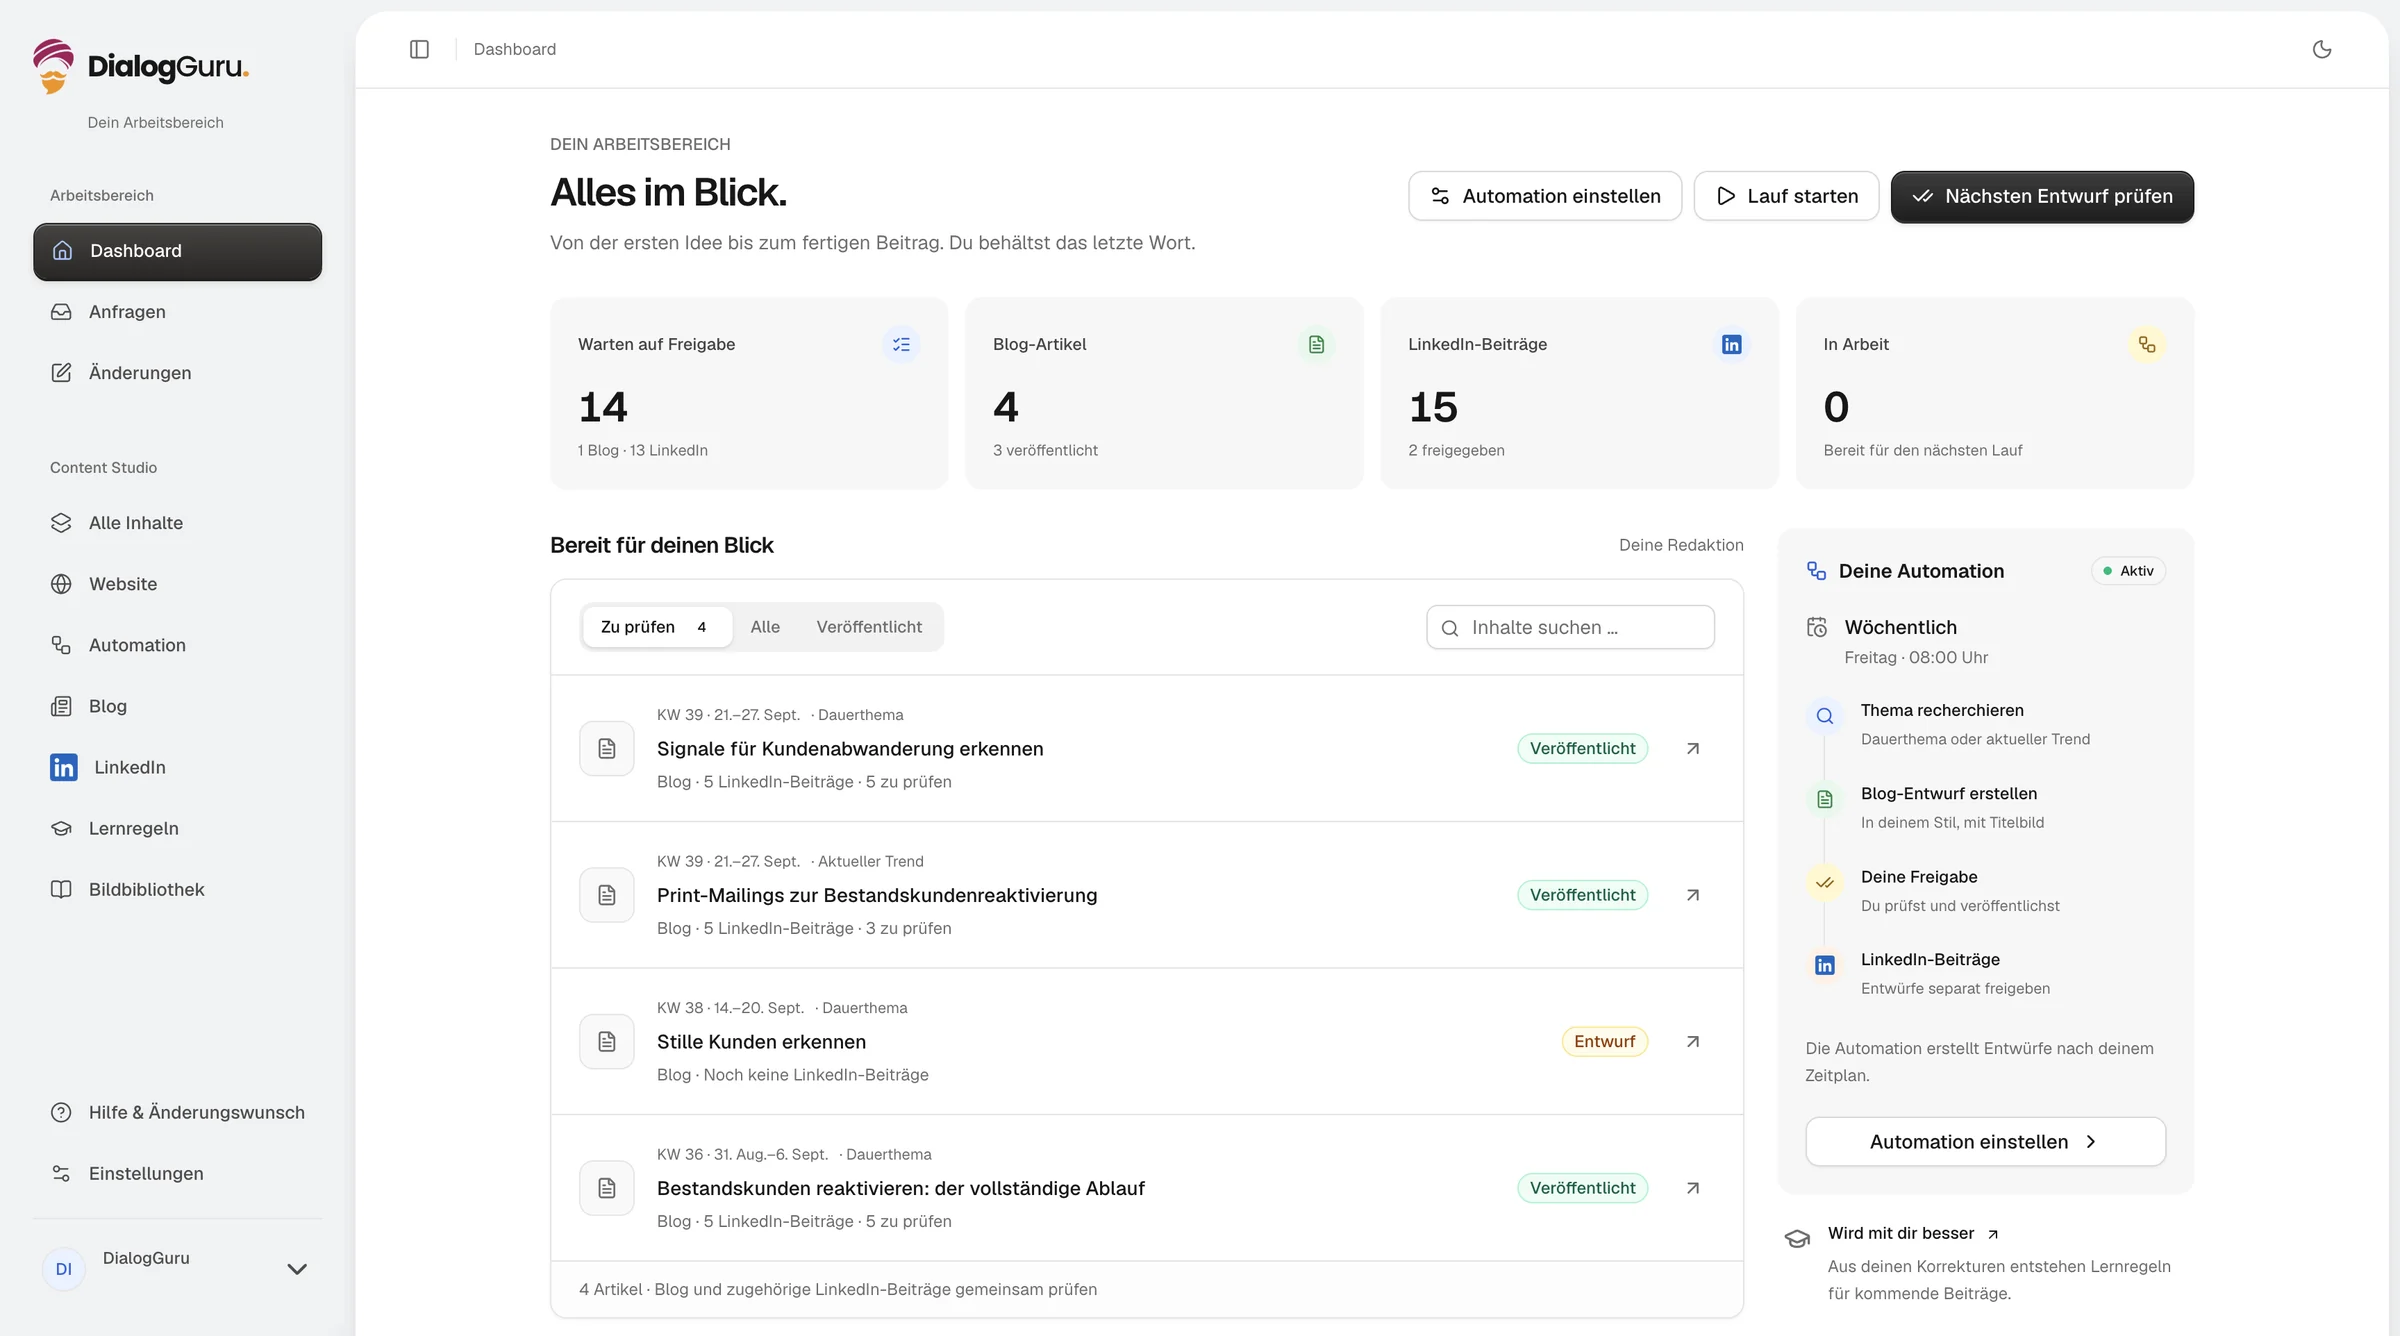Click the workflow icon on In Arbeit card
The image size is (2400, 1336).
tap(2146, 344)
